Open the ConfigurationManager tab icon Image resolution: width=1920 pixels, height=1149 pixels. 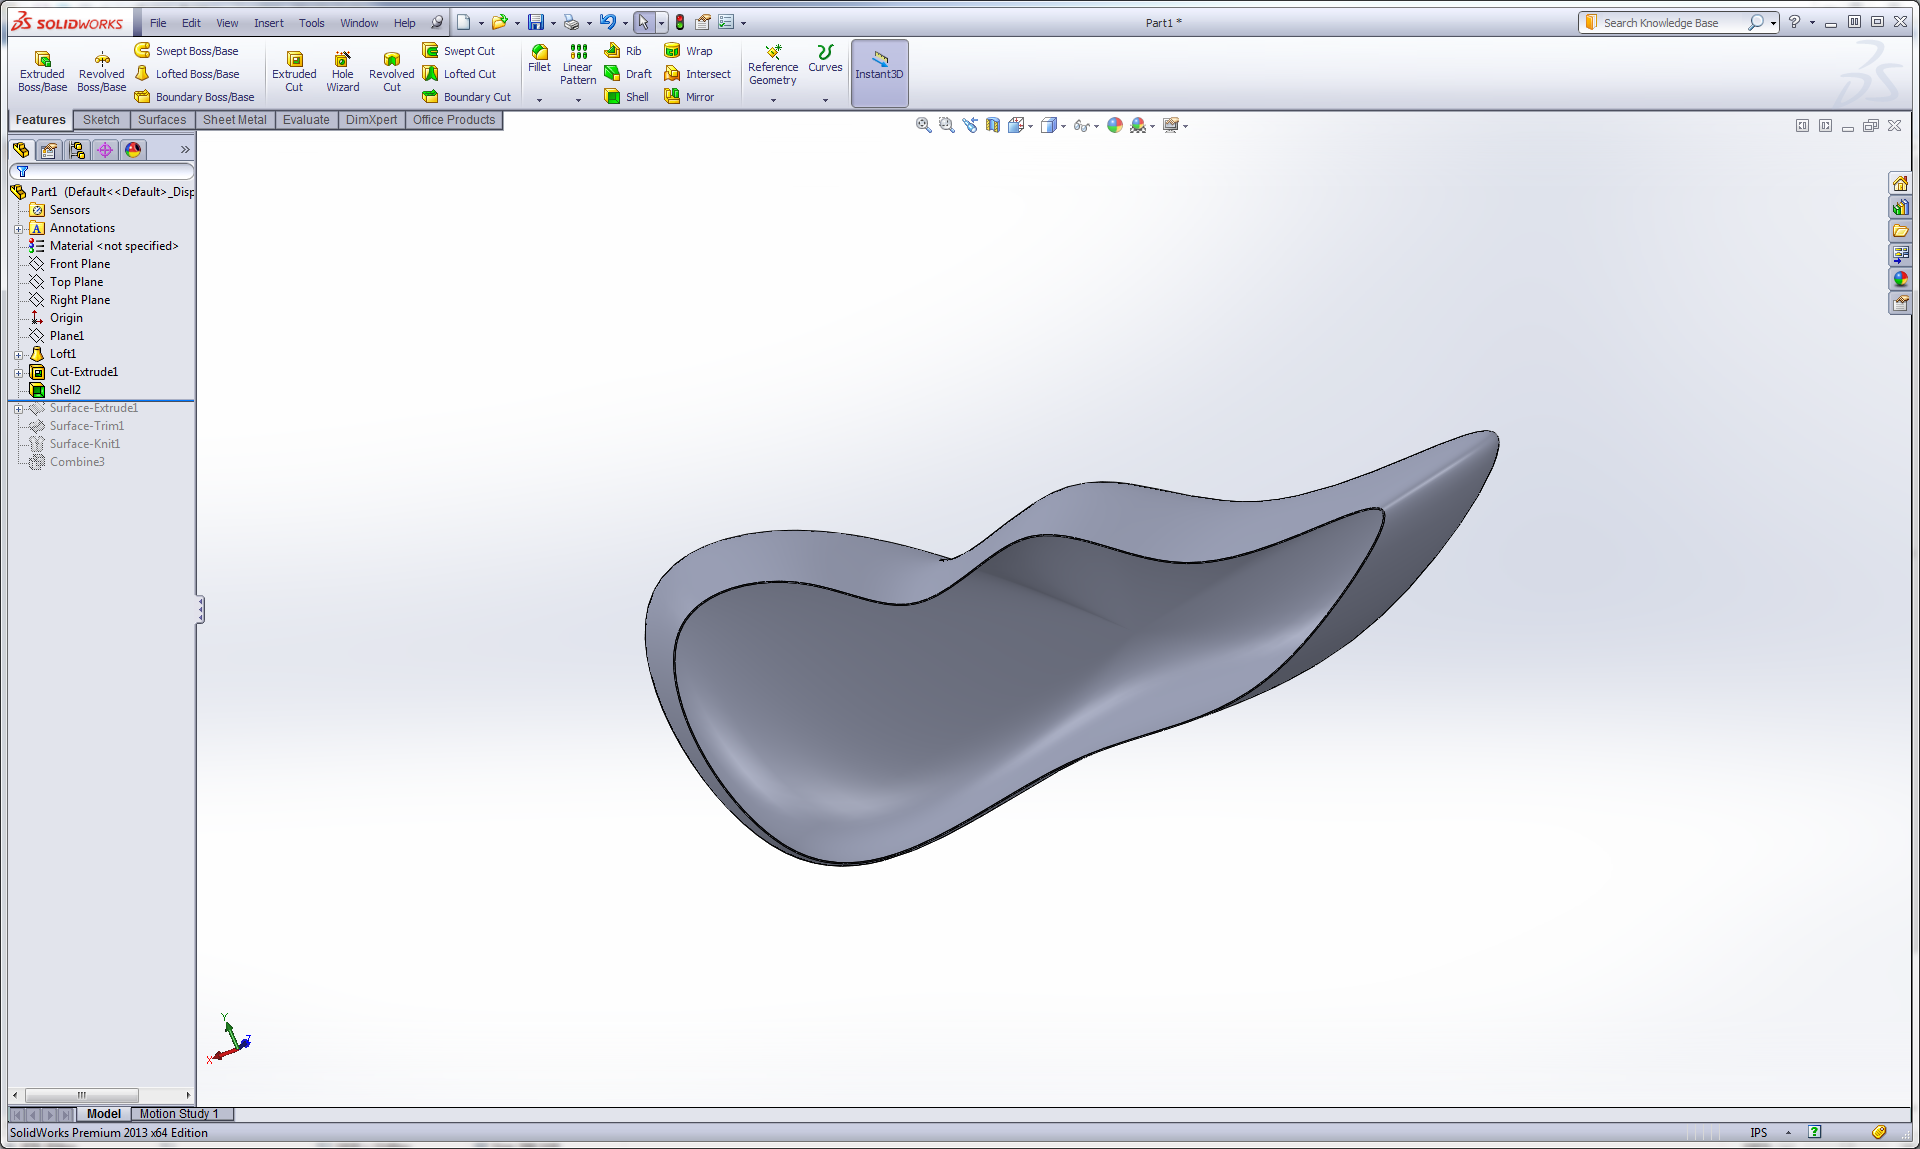pos(76,150)
